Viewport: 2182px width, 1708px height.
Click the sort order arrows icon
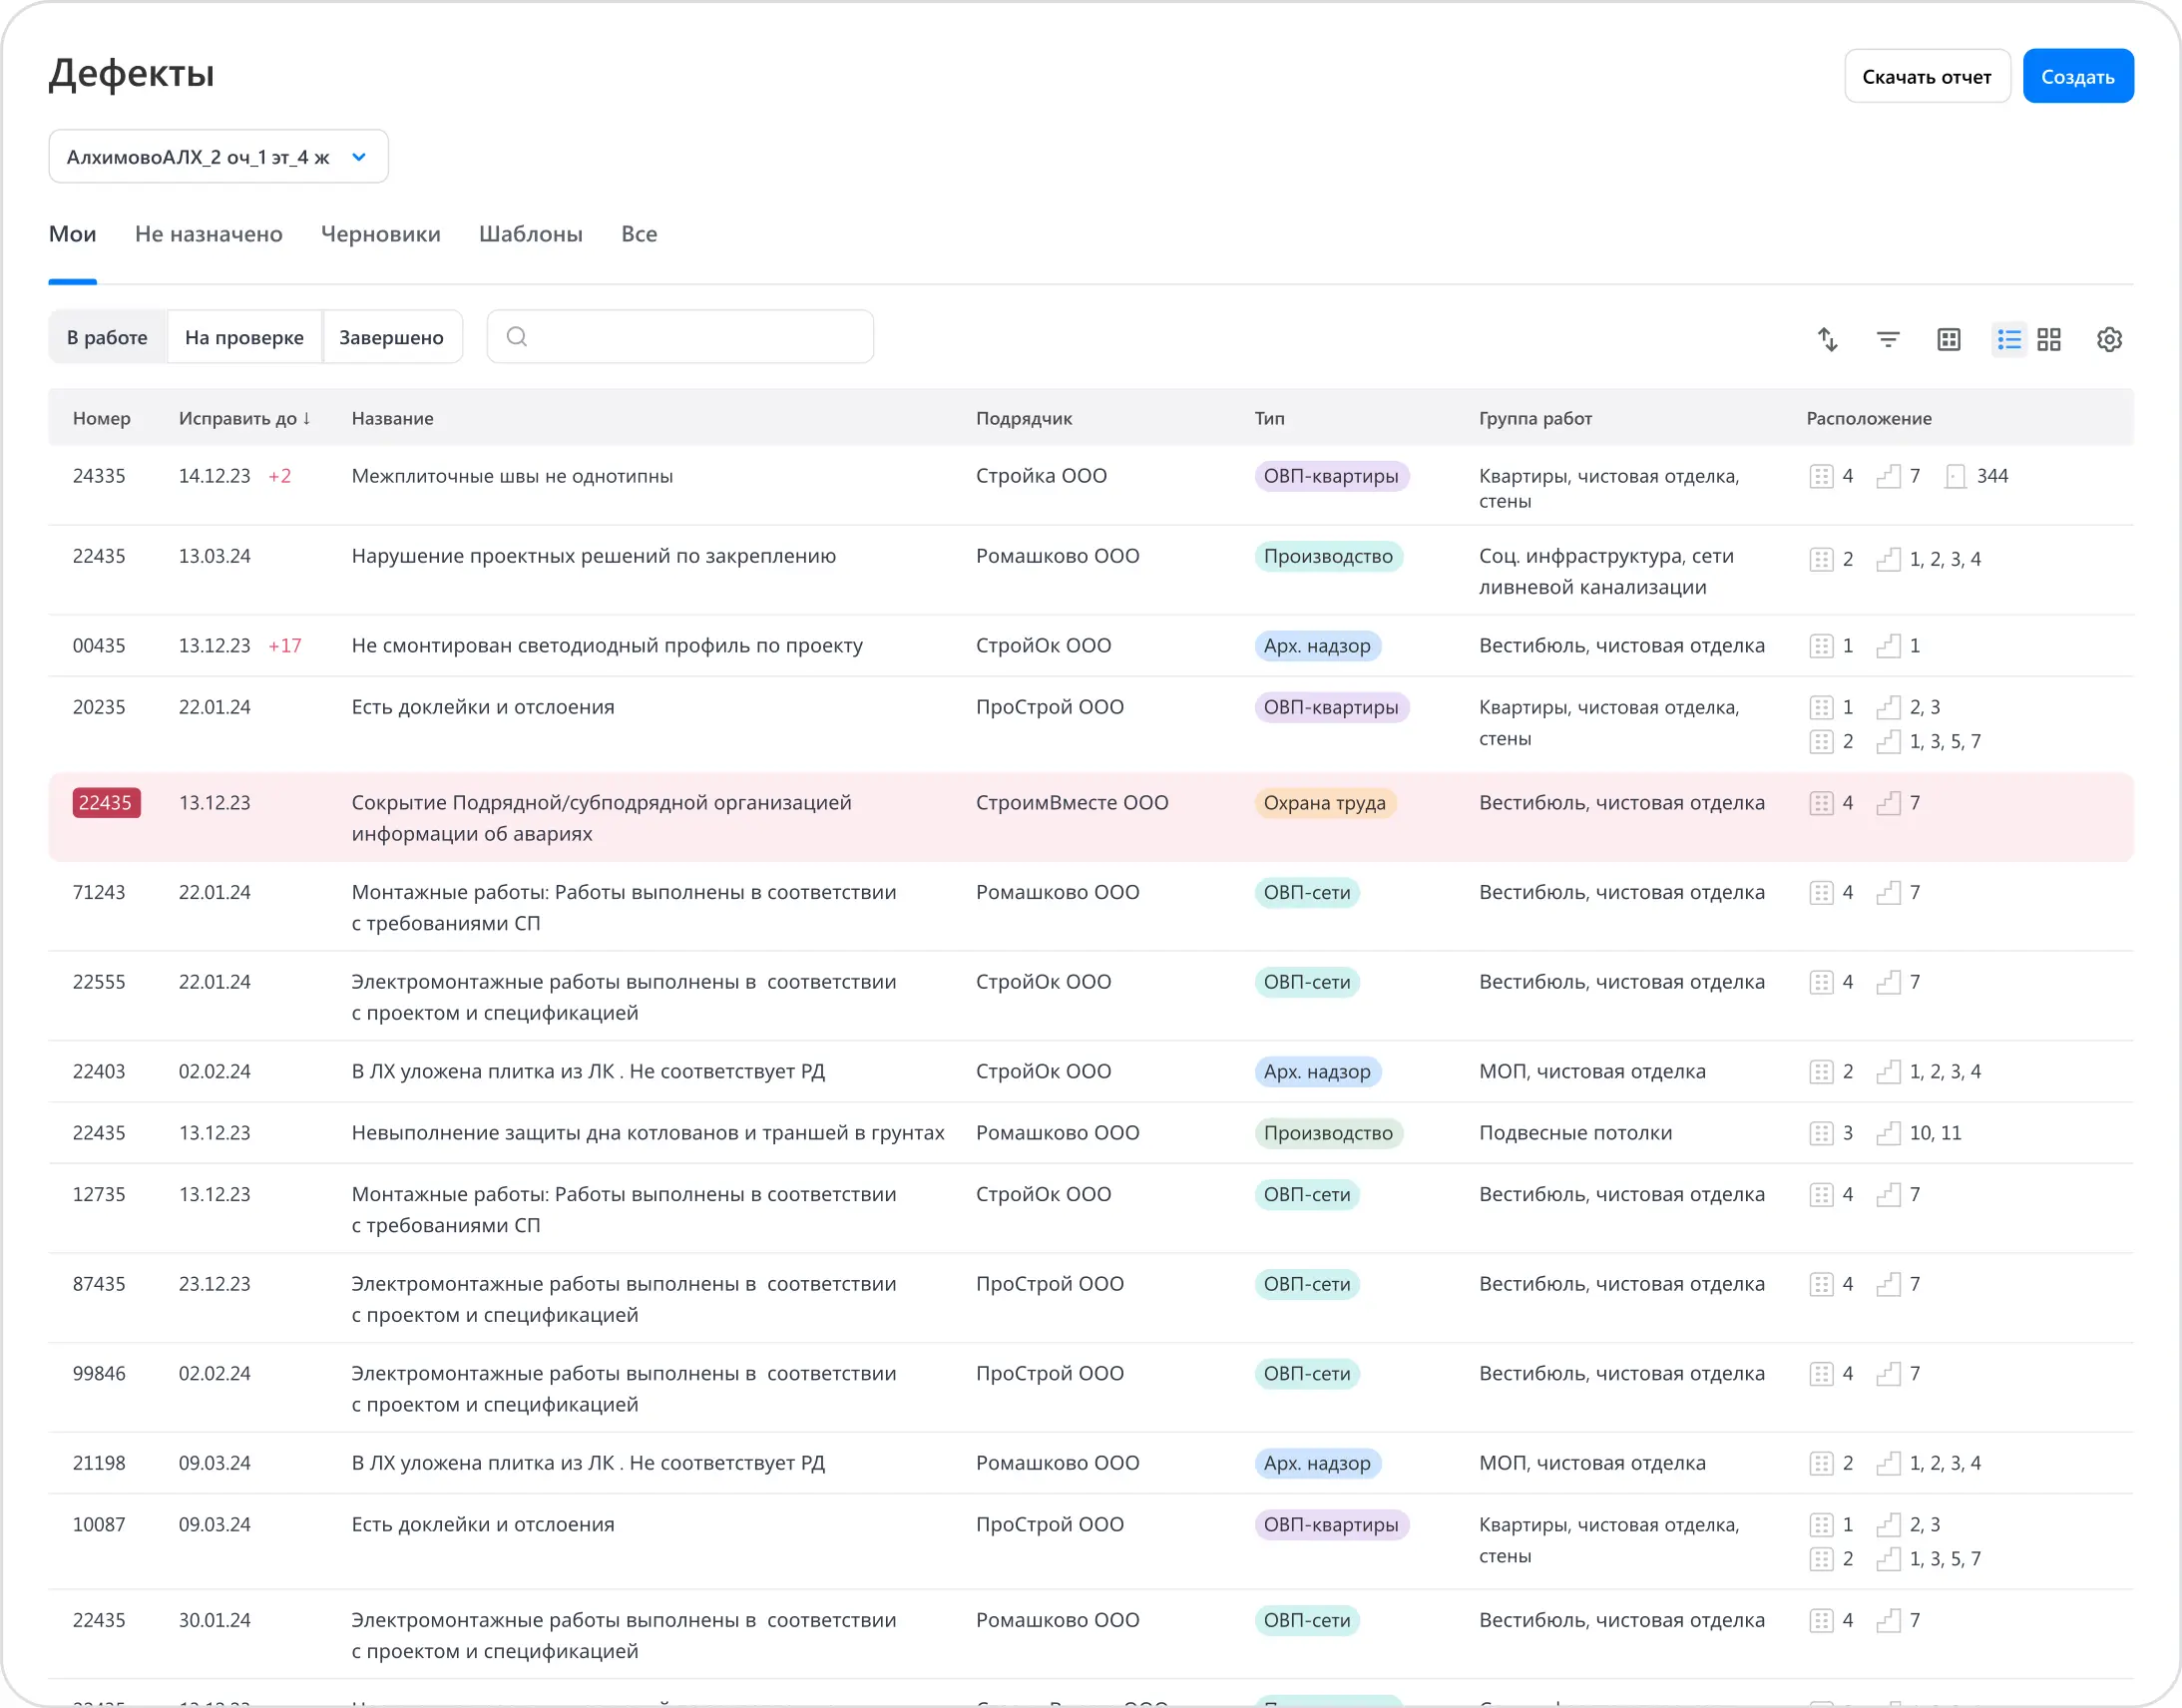[1828, 339]
